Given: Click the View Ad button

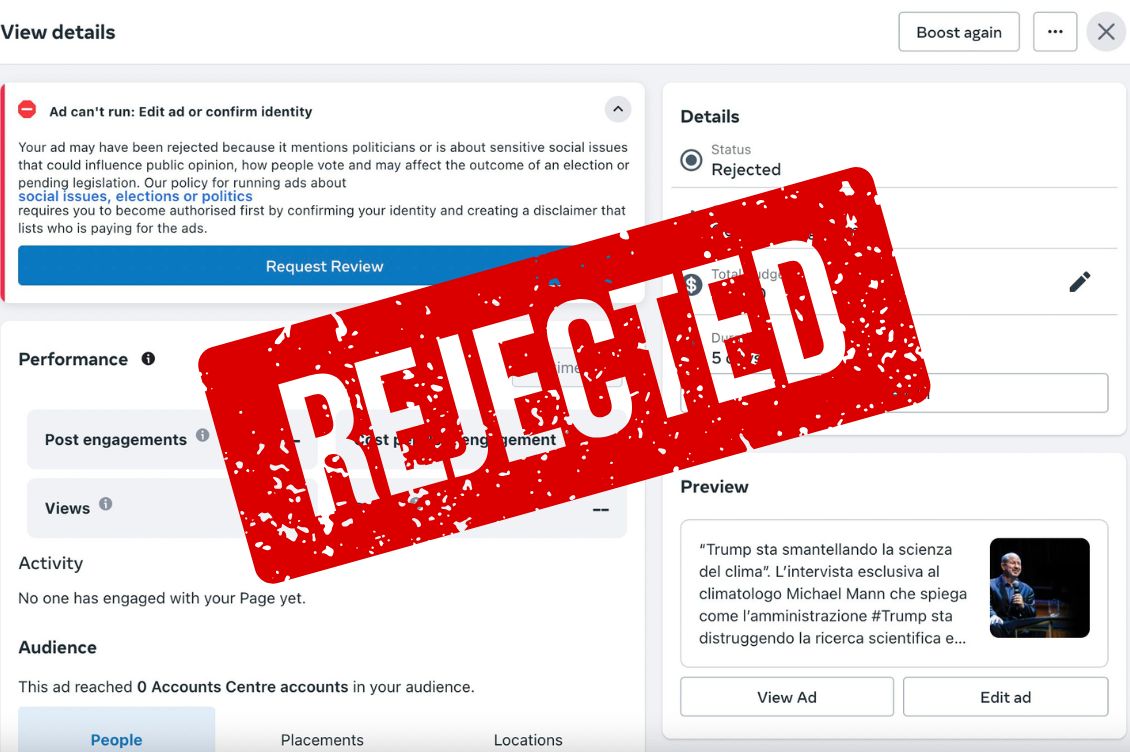Looking at the screenshot, I should point(787,697).
